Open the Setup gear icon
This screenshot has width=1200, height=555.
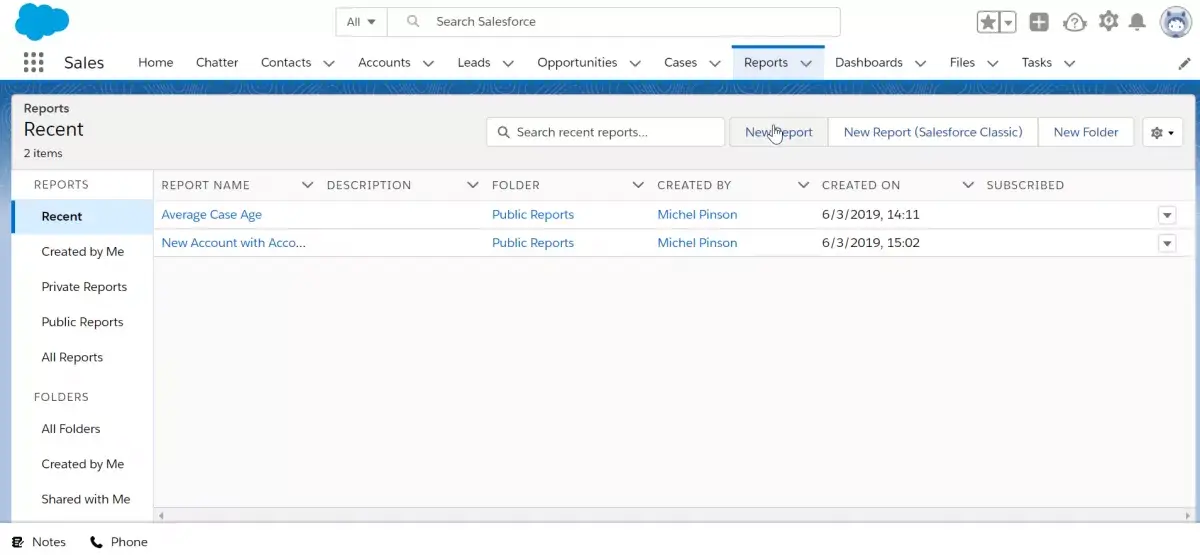click(1108, 21)
